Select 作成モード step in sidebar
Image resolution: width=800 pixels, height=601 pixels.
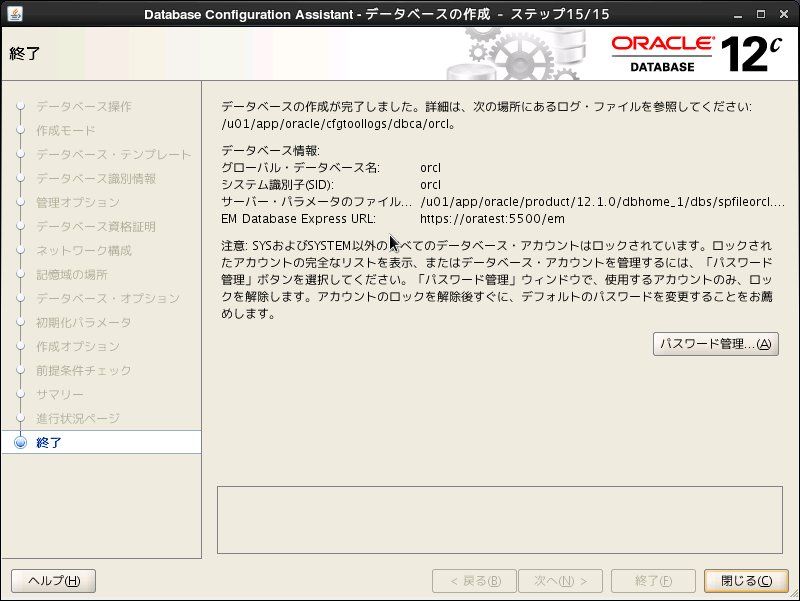[65, 130]
